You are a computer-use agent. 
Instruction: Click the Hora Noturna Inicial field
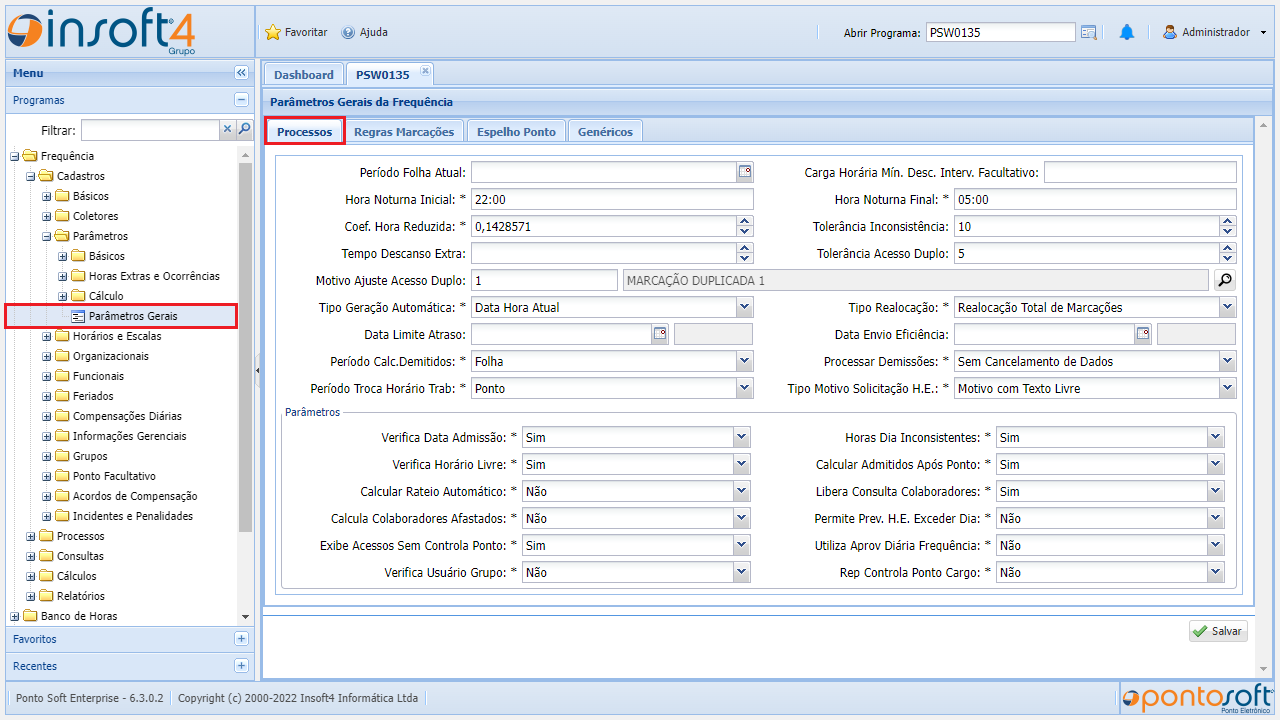[612, 199]
